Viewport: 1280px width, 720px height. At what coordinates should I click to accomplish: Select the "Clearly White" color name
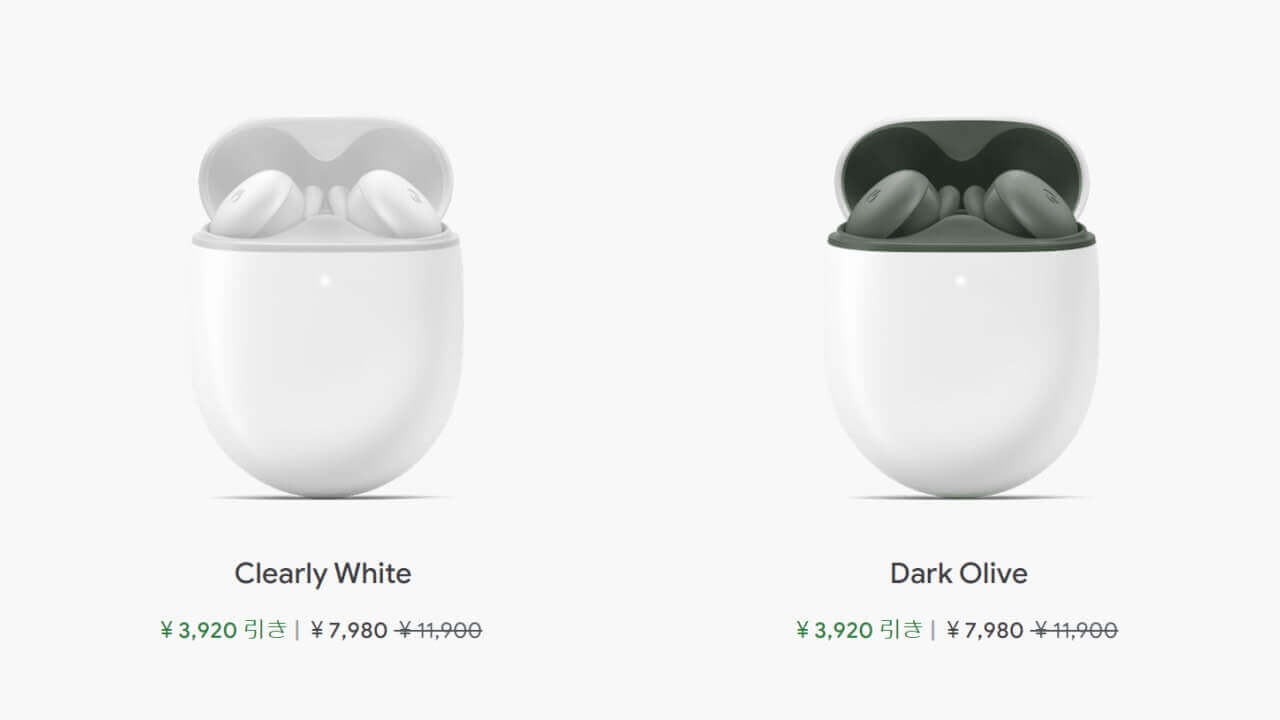tap(323, 573)
